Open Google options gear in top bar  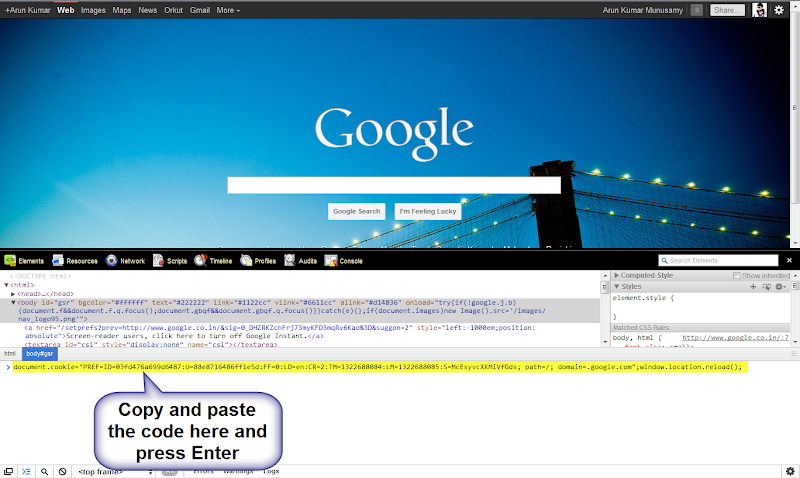click(779, 10)
